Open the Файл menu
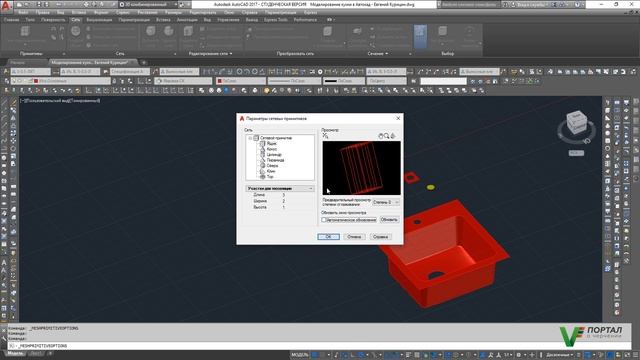This screenshot has height=360, width=640. [x=23, y=13]
